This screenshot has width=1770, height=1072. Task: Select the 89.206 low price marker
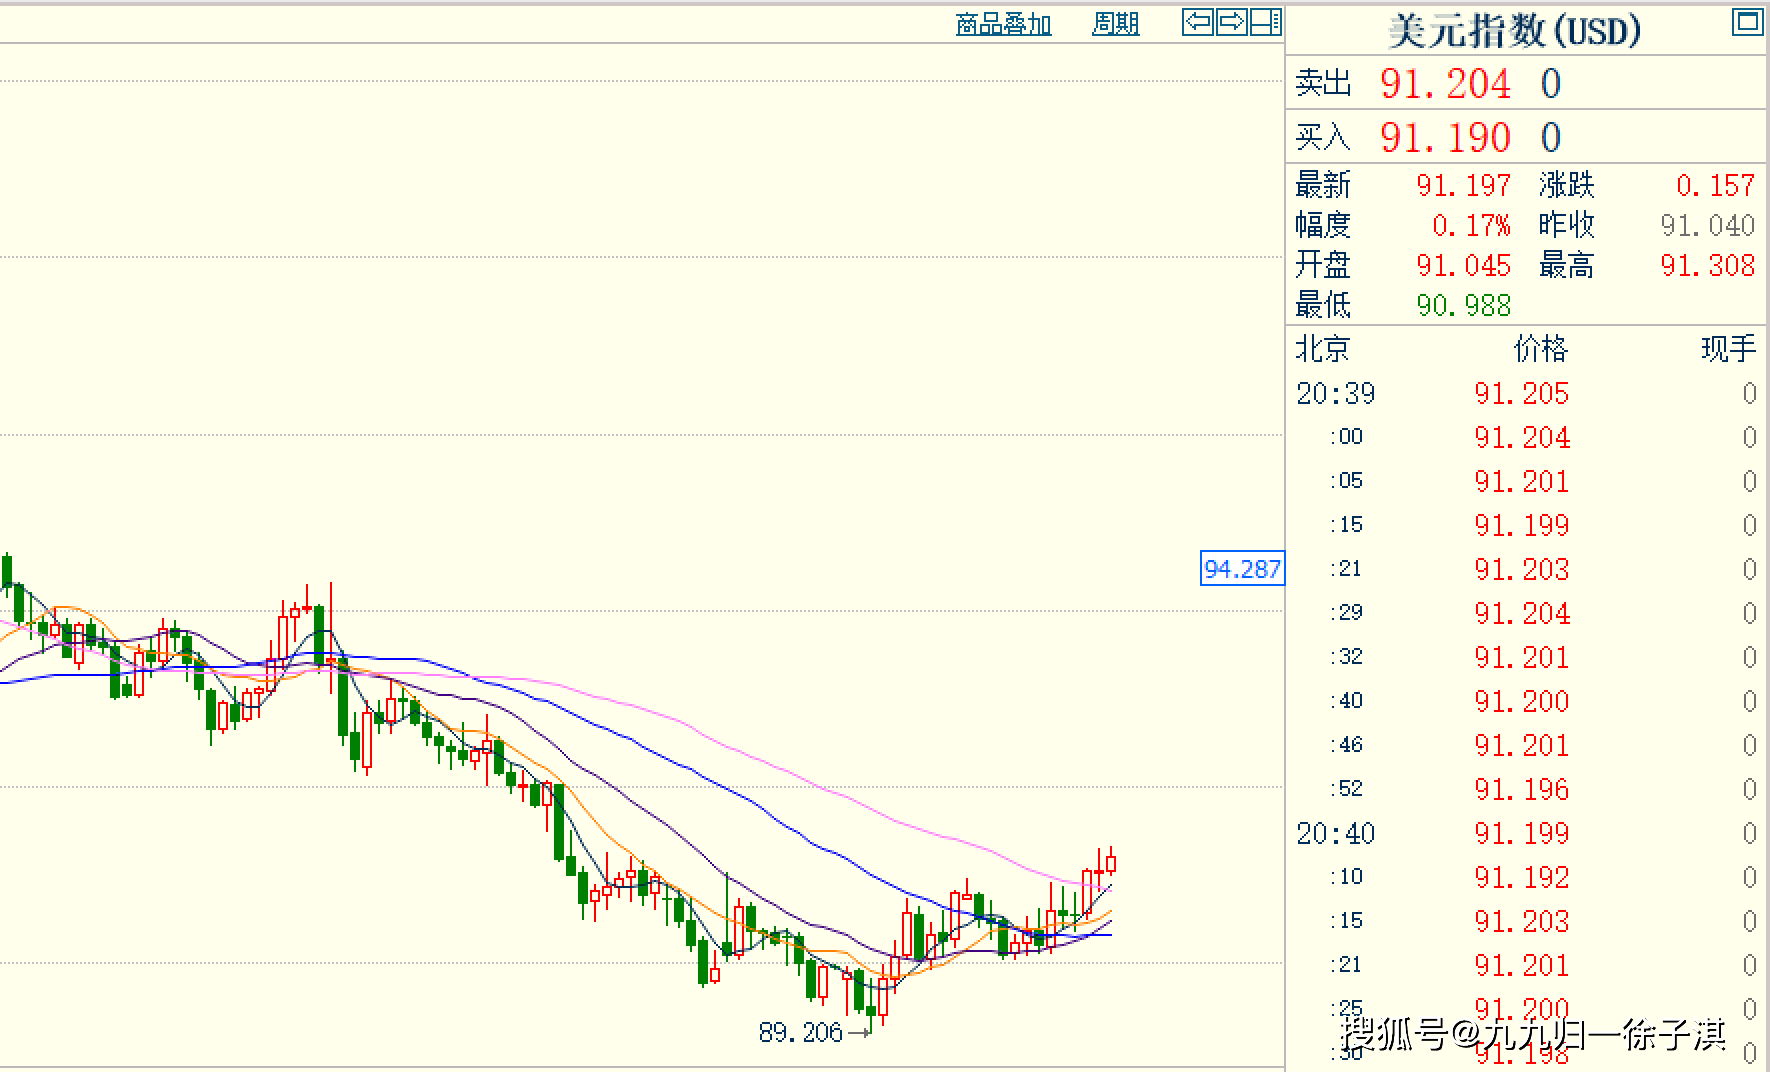(x=800, y=1032)
